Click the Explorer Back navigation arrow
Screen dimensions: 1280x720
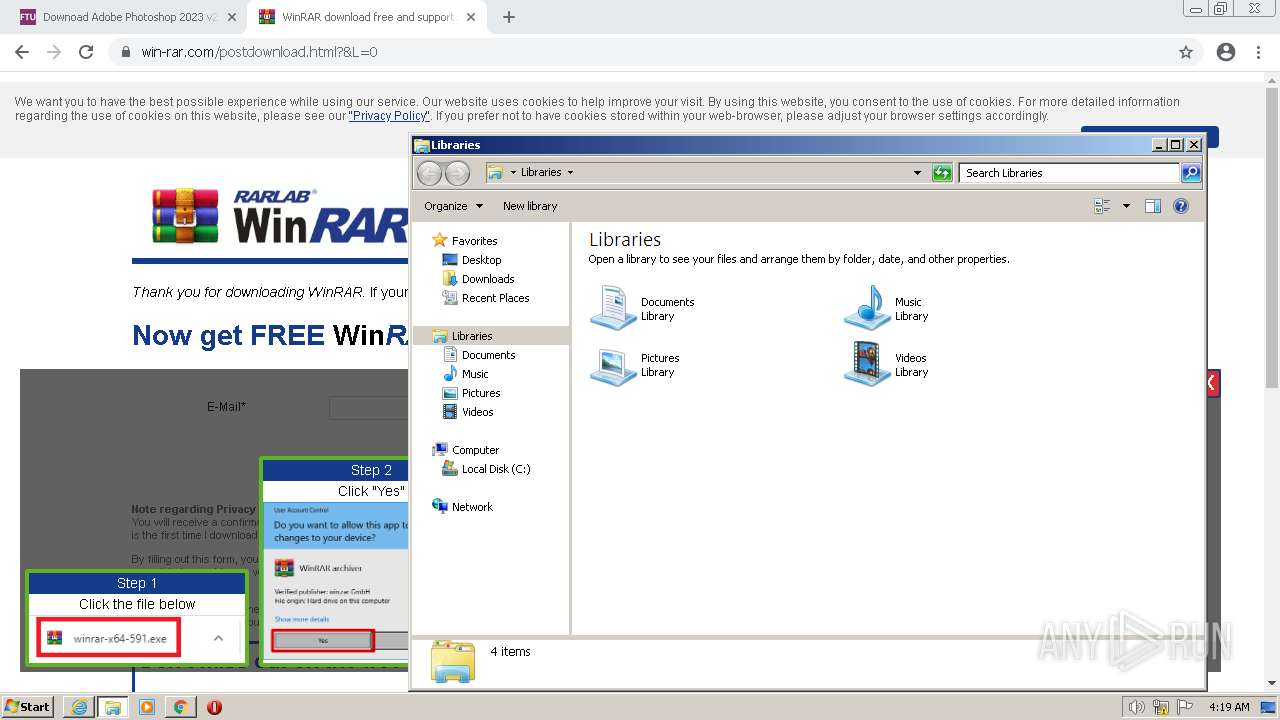click(429, 173)
